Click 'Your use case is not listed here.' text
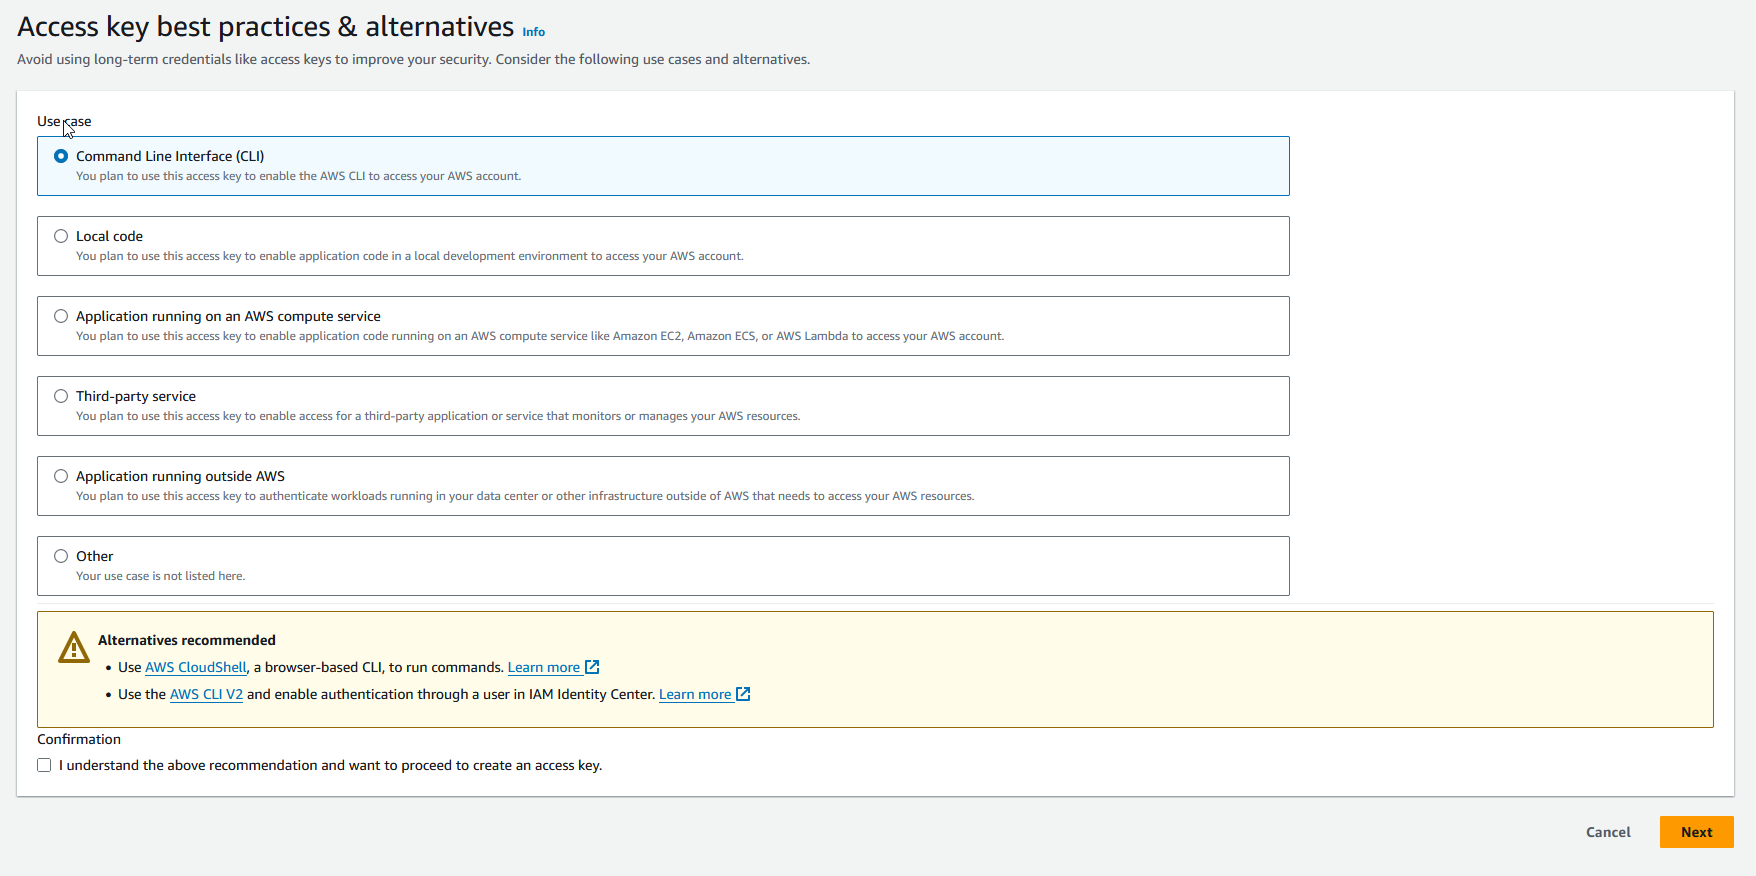Image resolution: width=1756 pixels, height=876 pixels. [161, 576]
